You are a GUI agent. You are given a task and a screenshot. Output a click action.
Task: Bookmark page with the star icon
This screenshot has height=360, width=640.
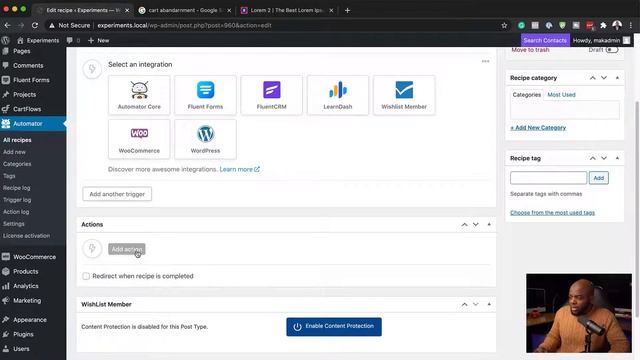click(504, 25)
